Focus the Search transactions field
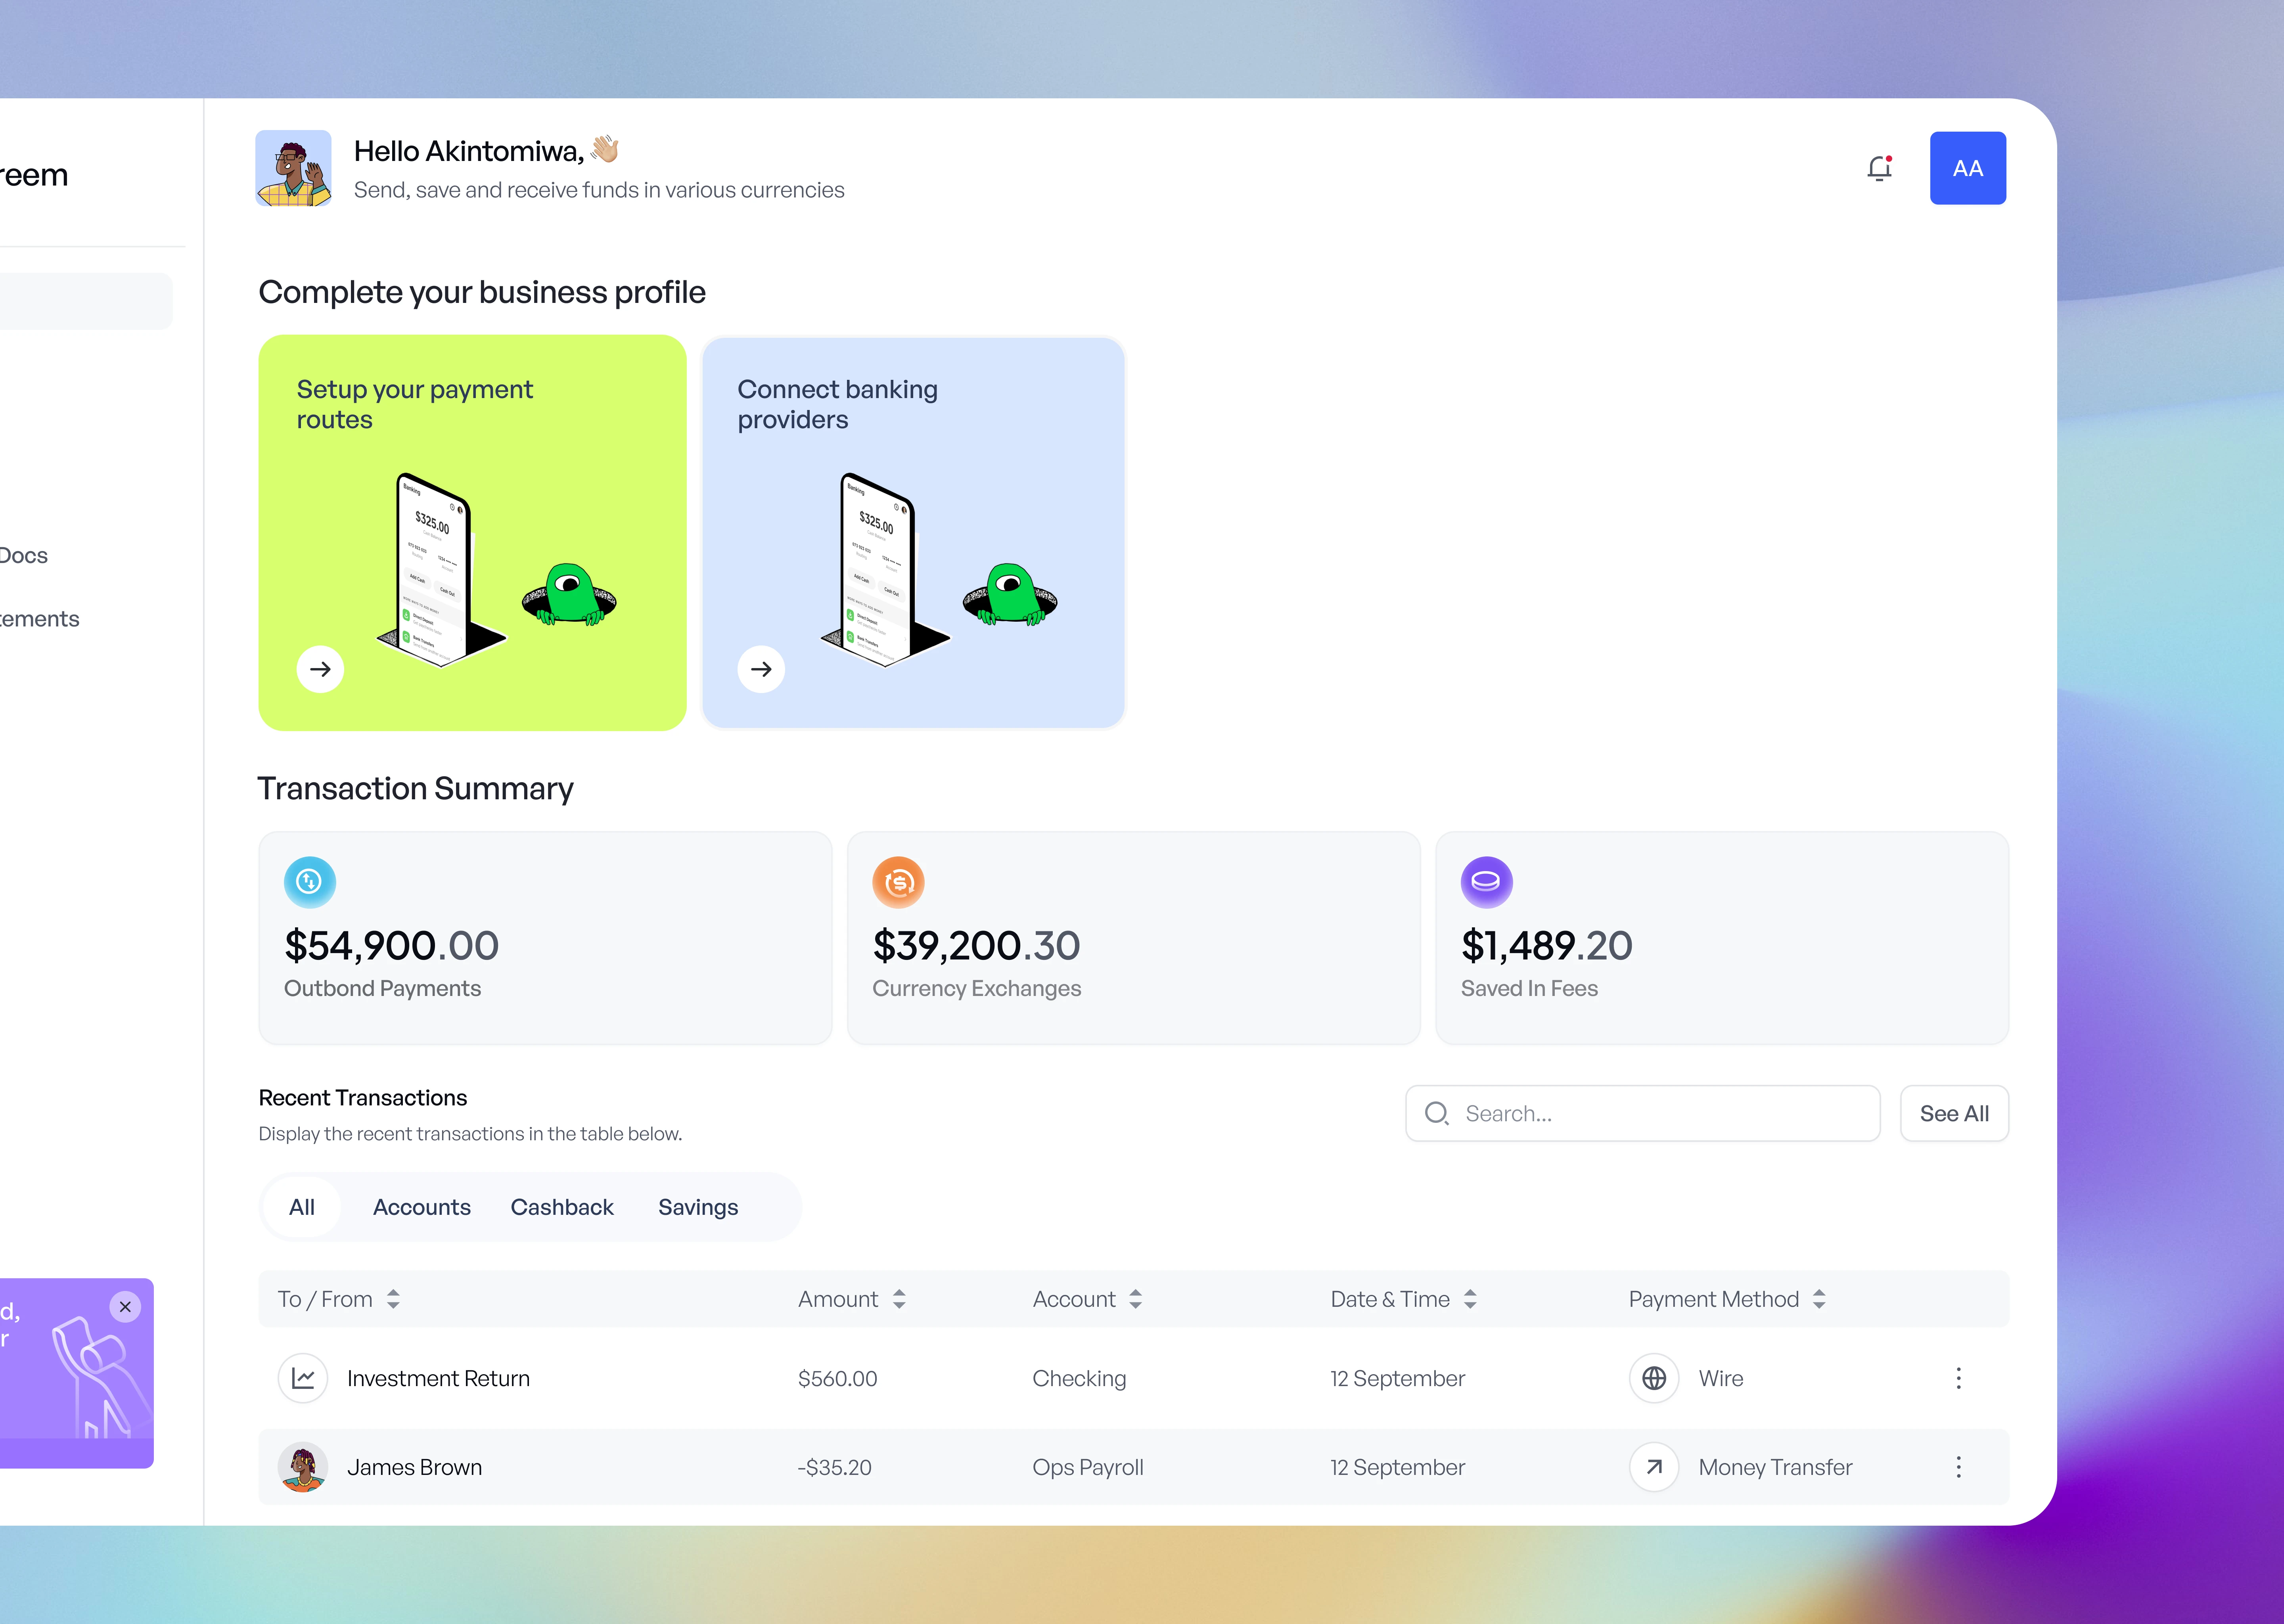The image size is (2284, 1624). point(1642,1113)
